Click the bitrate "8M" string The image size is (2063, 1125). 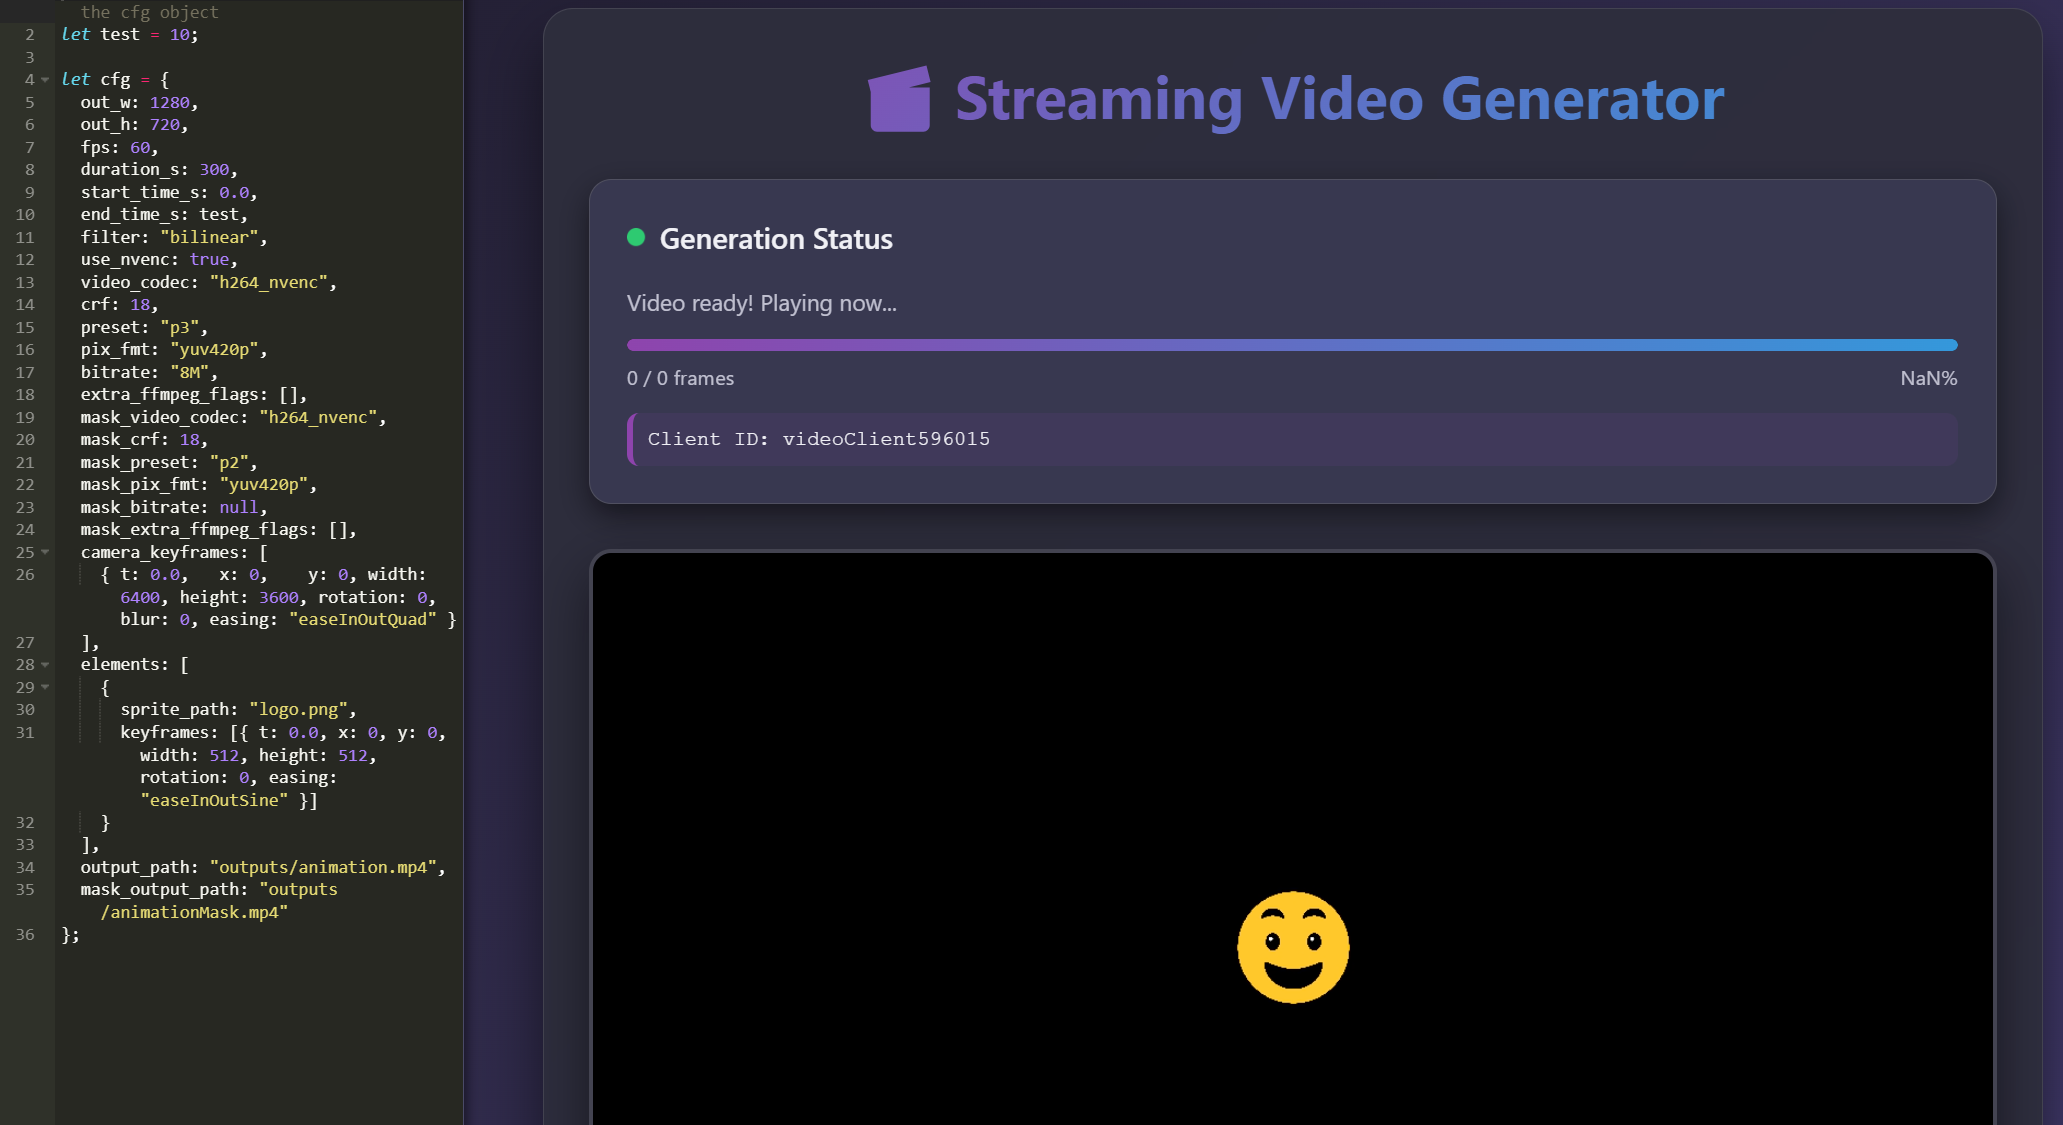tap(190, 372)
